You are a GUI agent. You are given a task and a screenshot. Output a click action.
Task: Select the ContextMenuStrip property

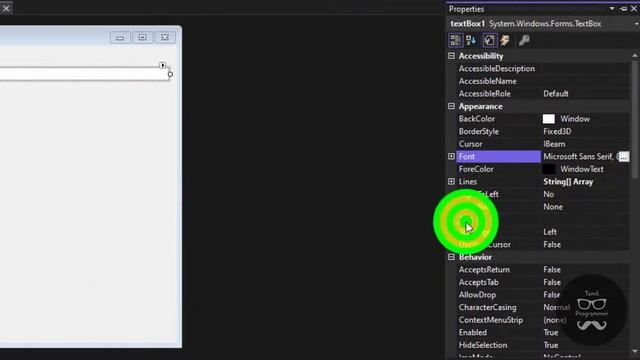tap(491, 320)
